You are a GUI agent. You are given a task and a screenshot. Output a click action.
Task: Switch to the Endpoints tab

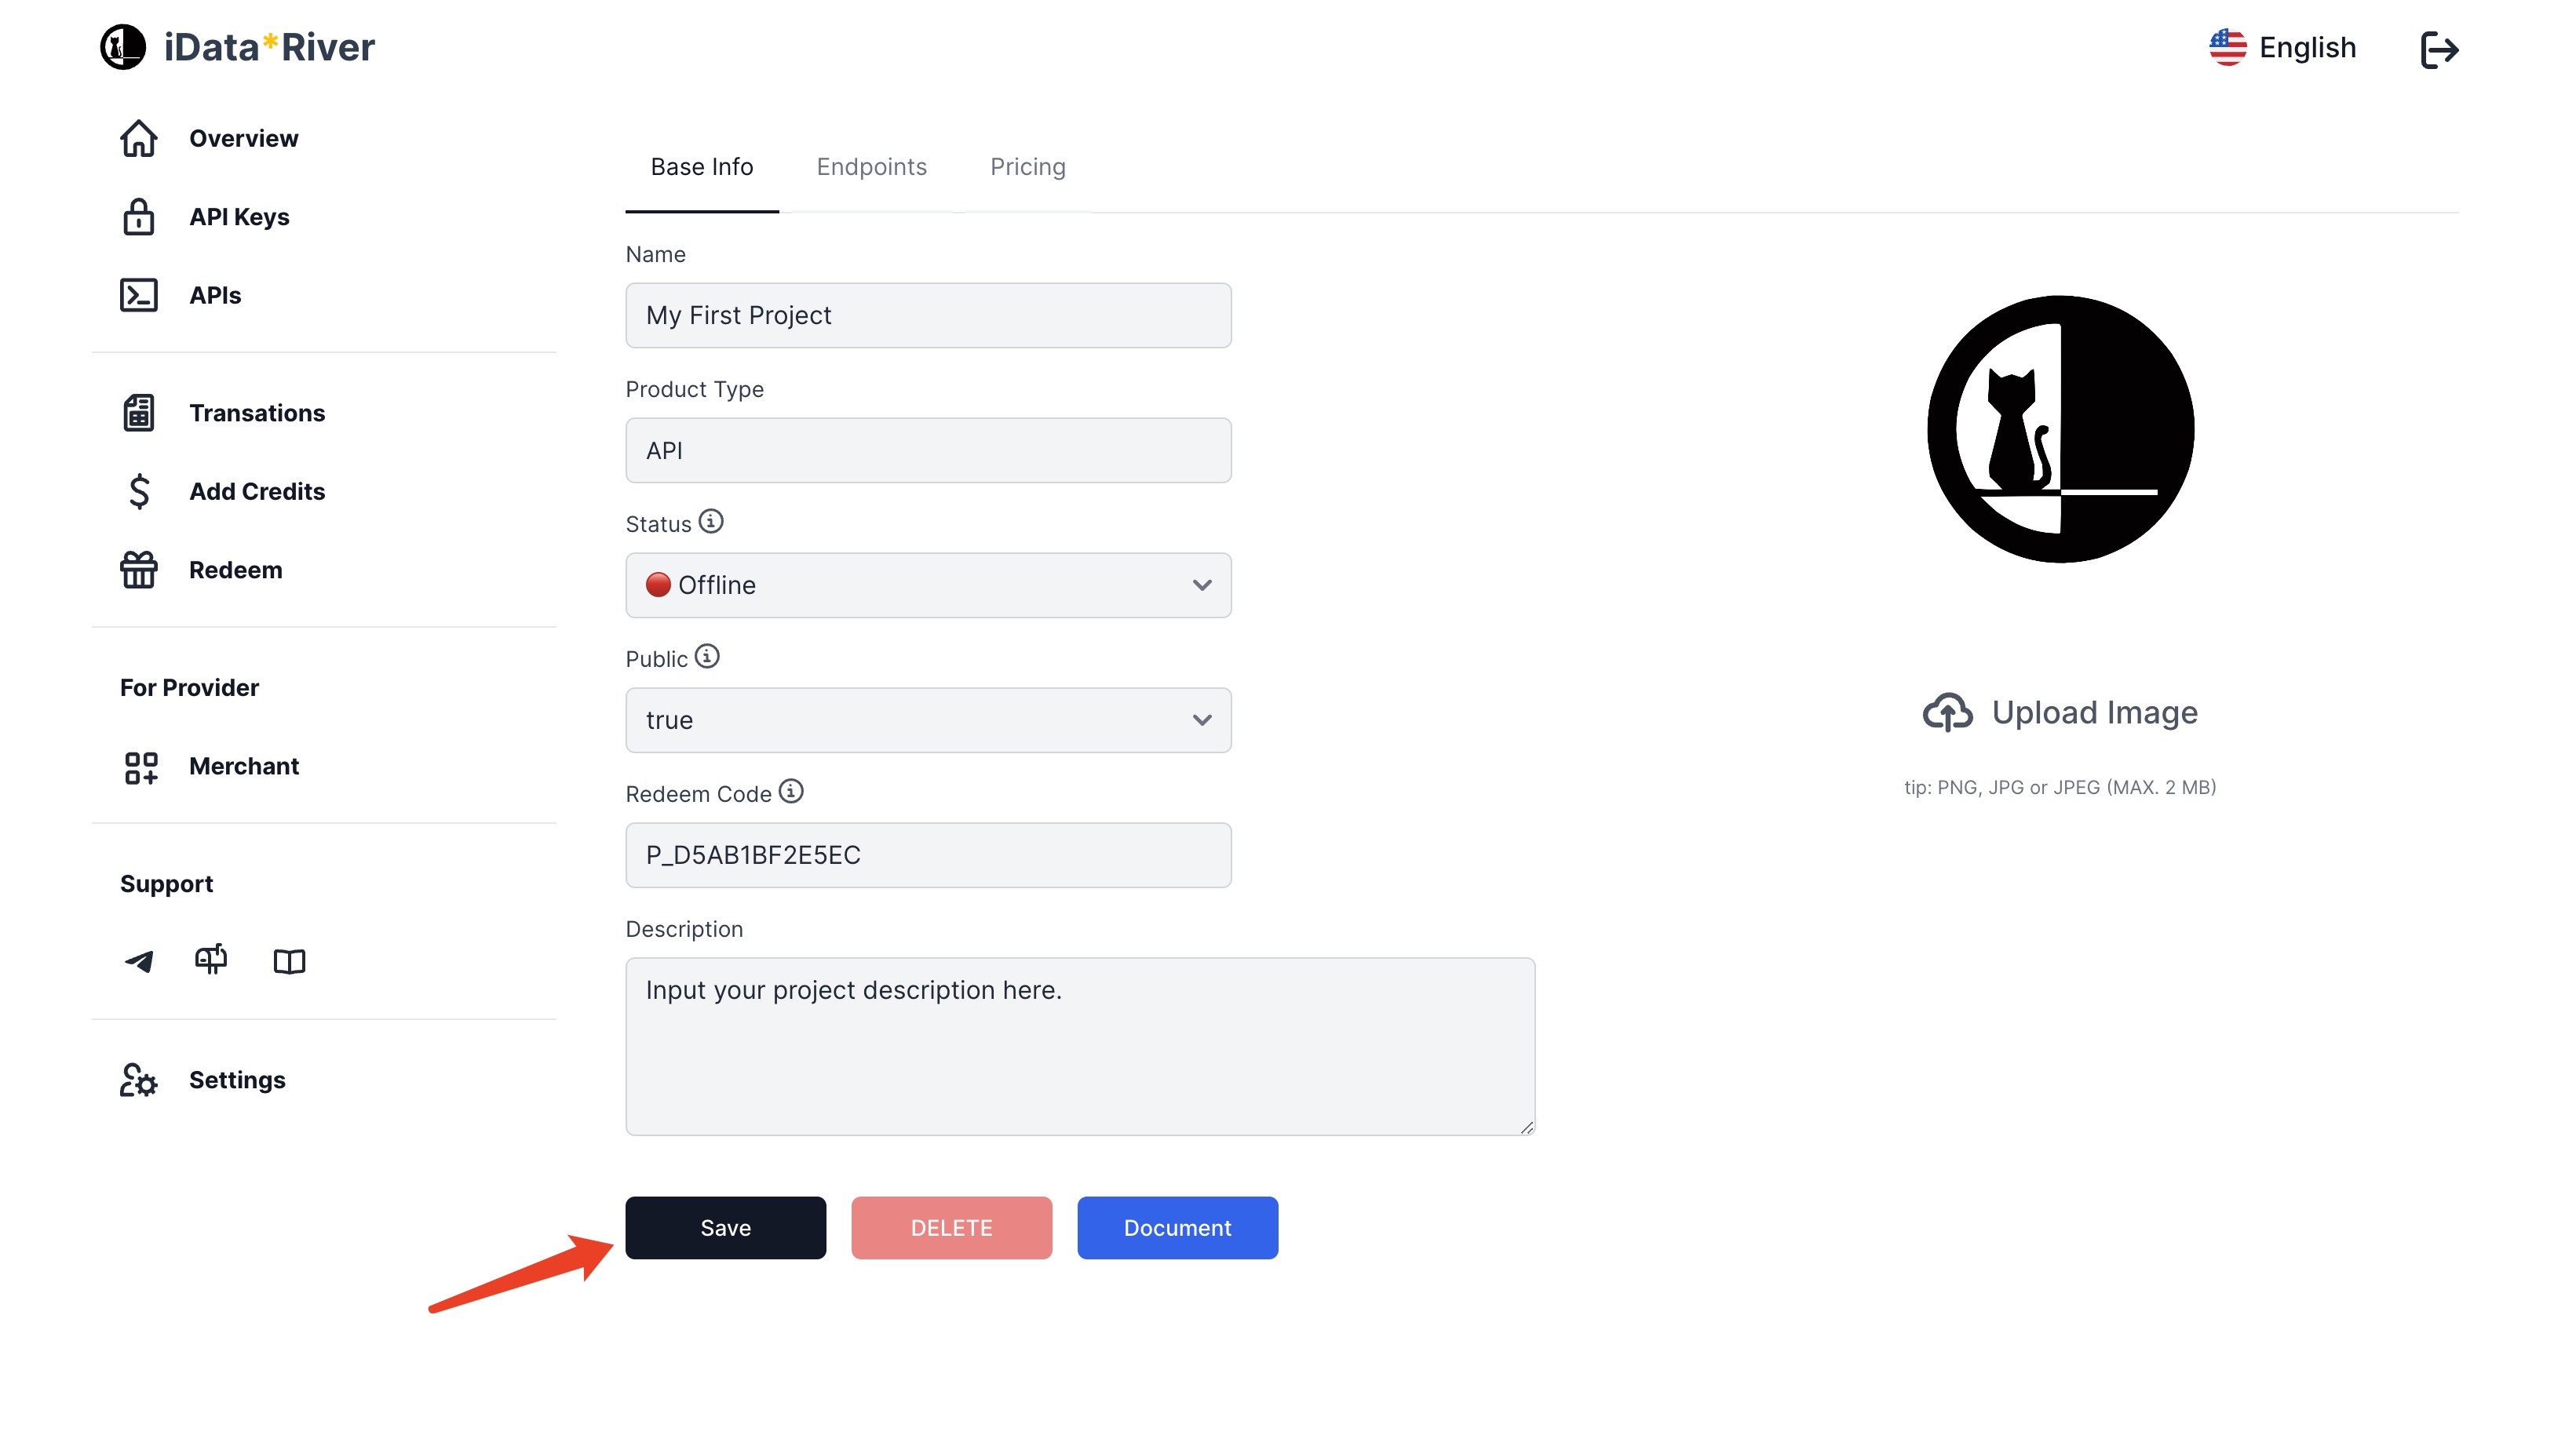click(872, 166)
